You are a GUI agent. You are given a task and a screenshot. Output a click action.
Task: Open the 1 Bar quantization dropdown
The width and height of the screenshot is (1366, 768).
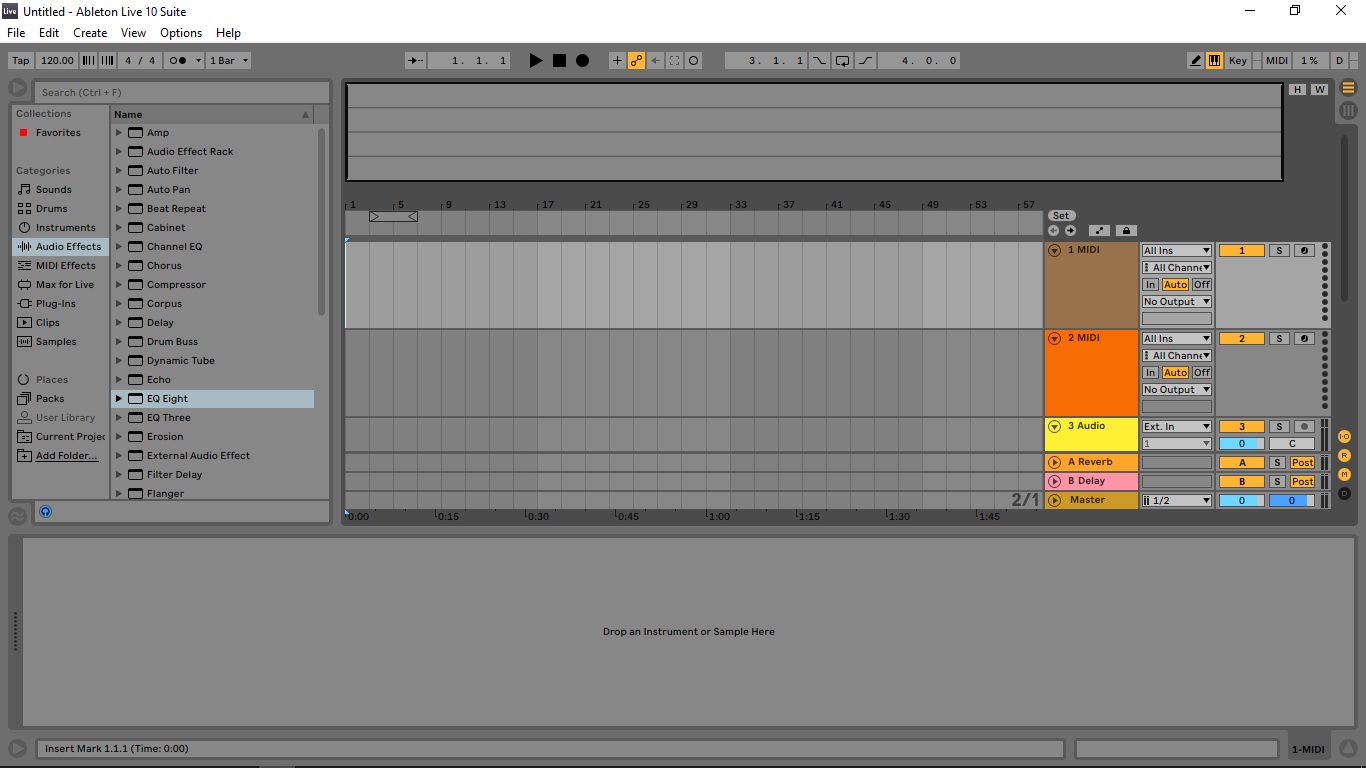click(228, 61)
